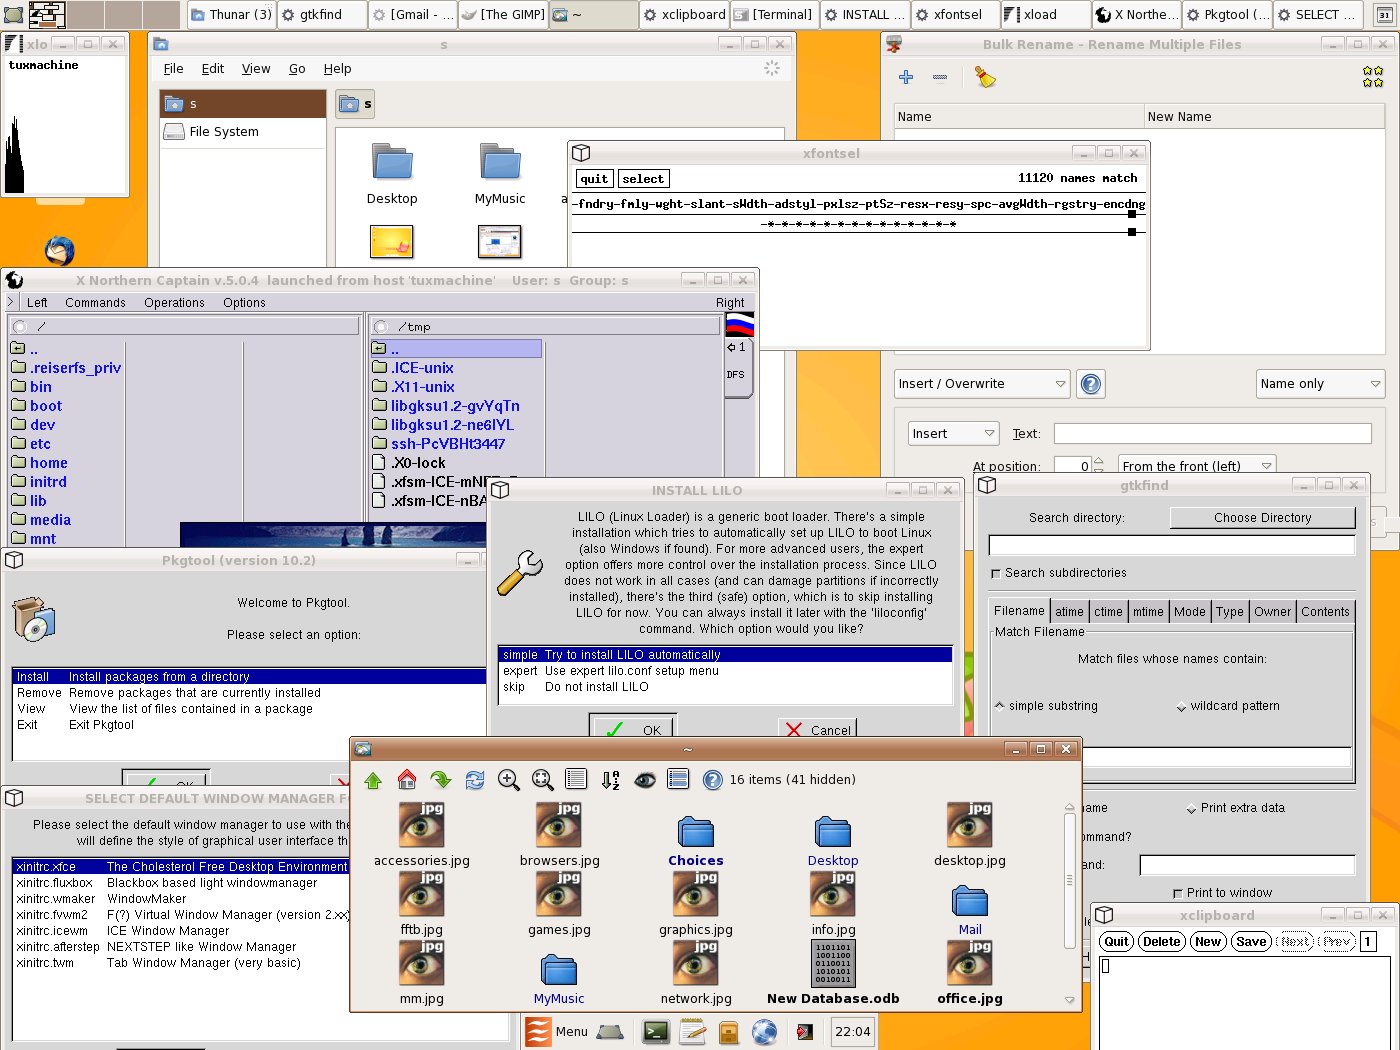Toggle Search subdirectories checkbox in gtkfind
Screen dimensions: 1400x1050
(995, 573)
